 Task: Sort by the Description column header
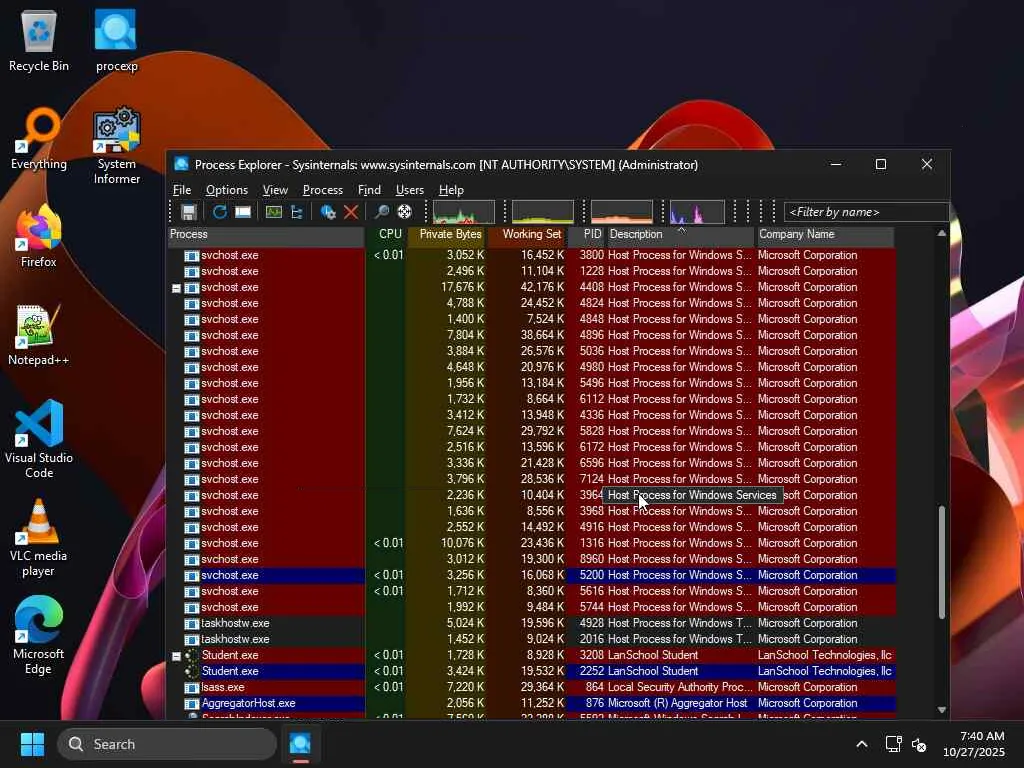point(681,234)
